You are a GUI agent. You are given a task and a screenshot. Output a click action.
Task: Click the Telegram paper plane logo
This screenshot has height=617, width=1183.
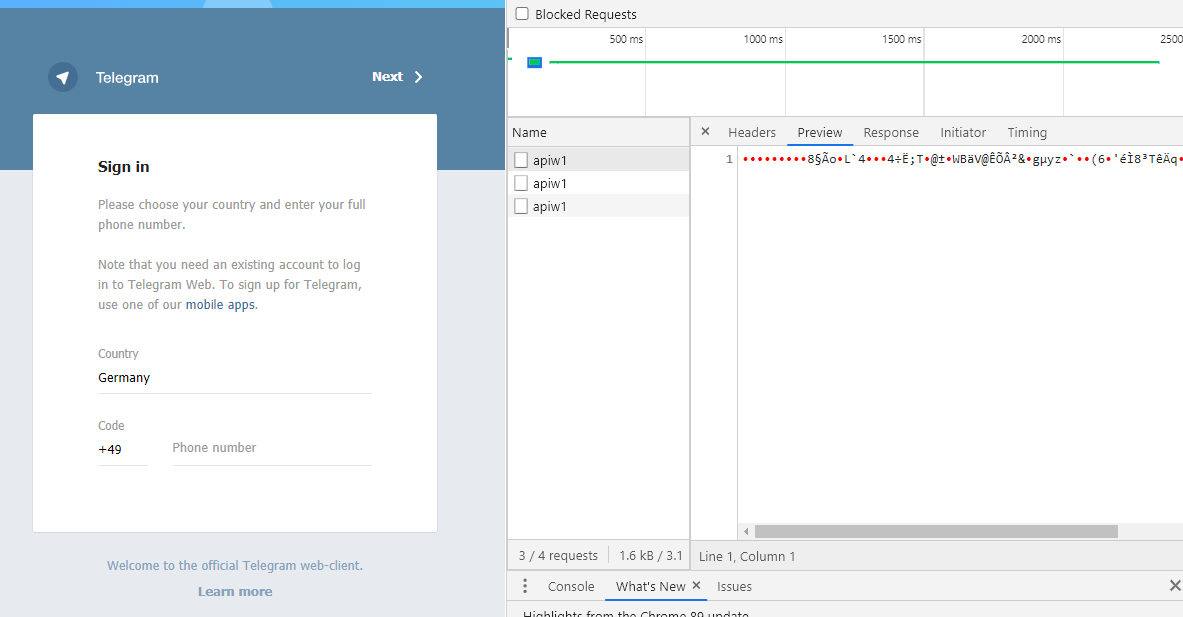pos(63,77)
